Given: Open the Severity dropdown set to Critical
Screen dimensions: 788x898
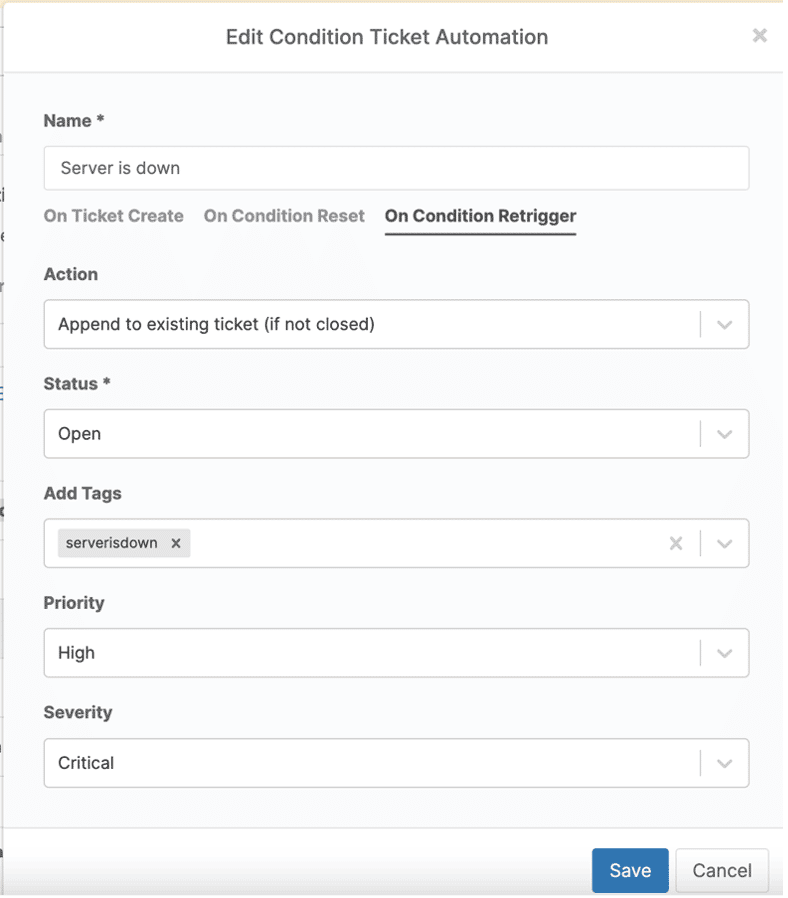Looking at the screenshot, I should tap(370, 763).
